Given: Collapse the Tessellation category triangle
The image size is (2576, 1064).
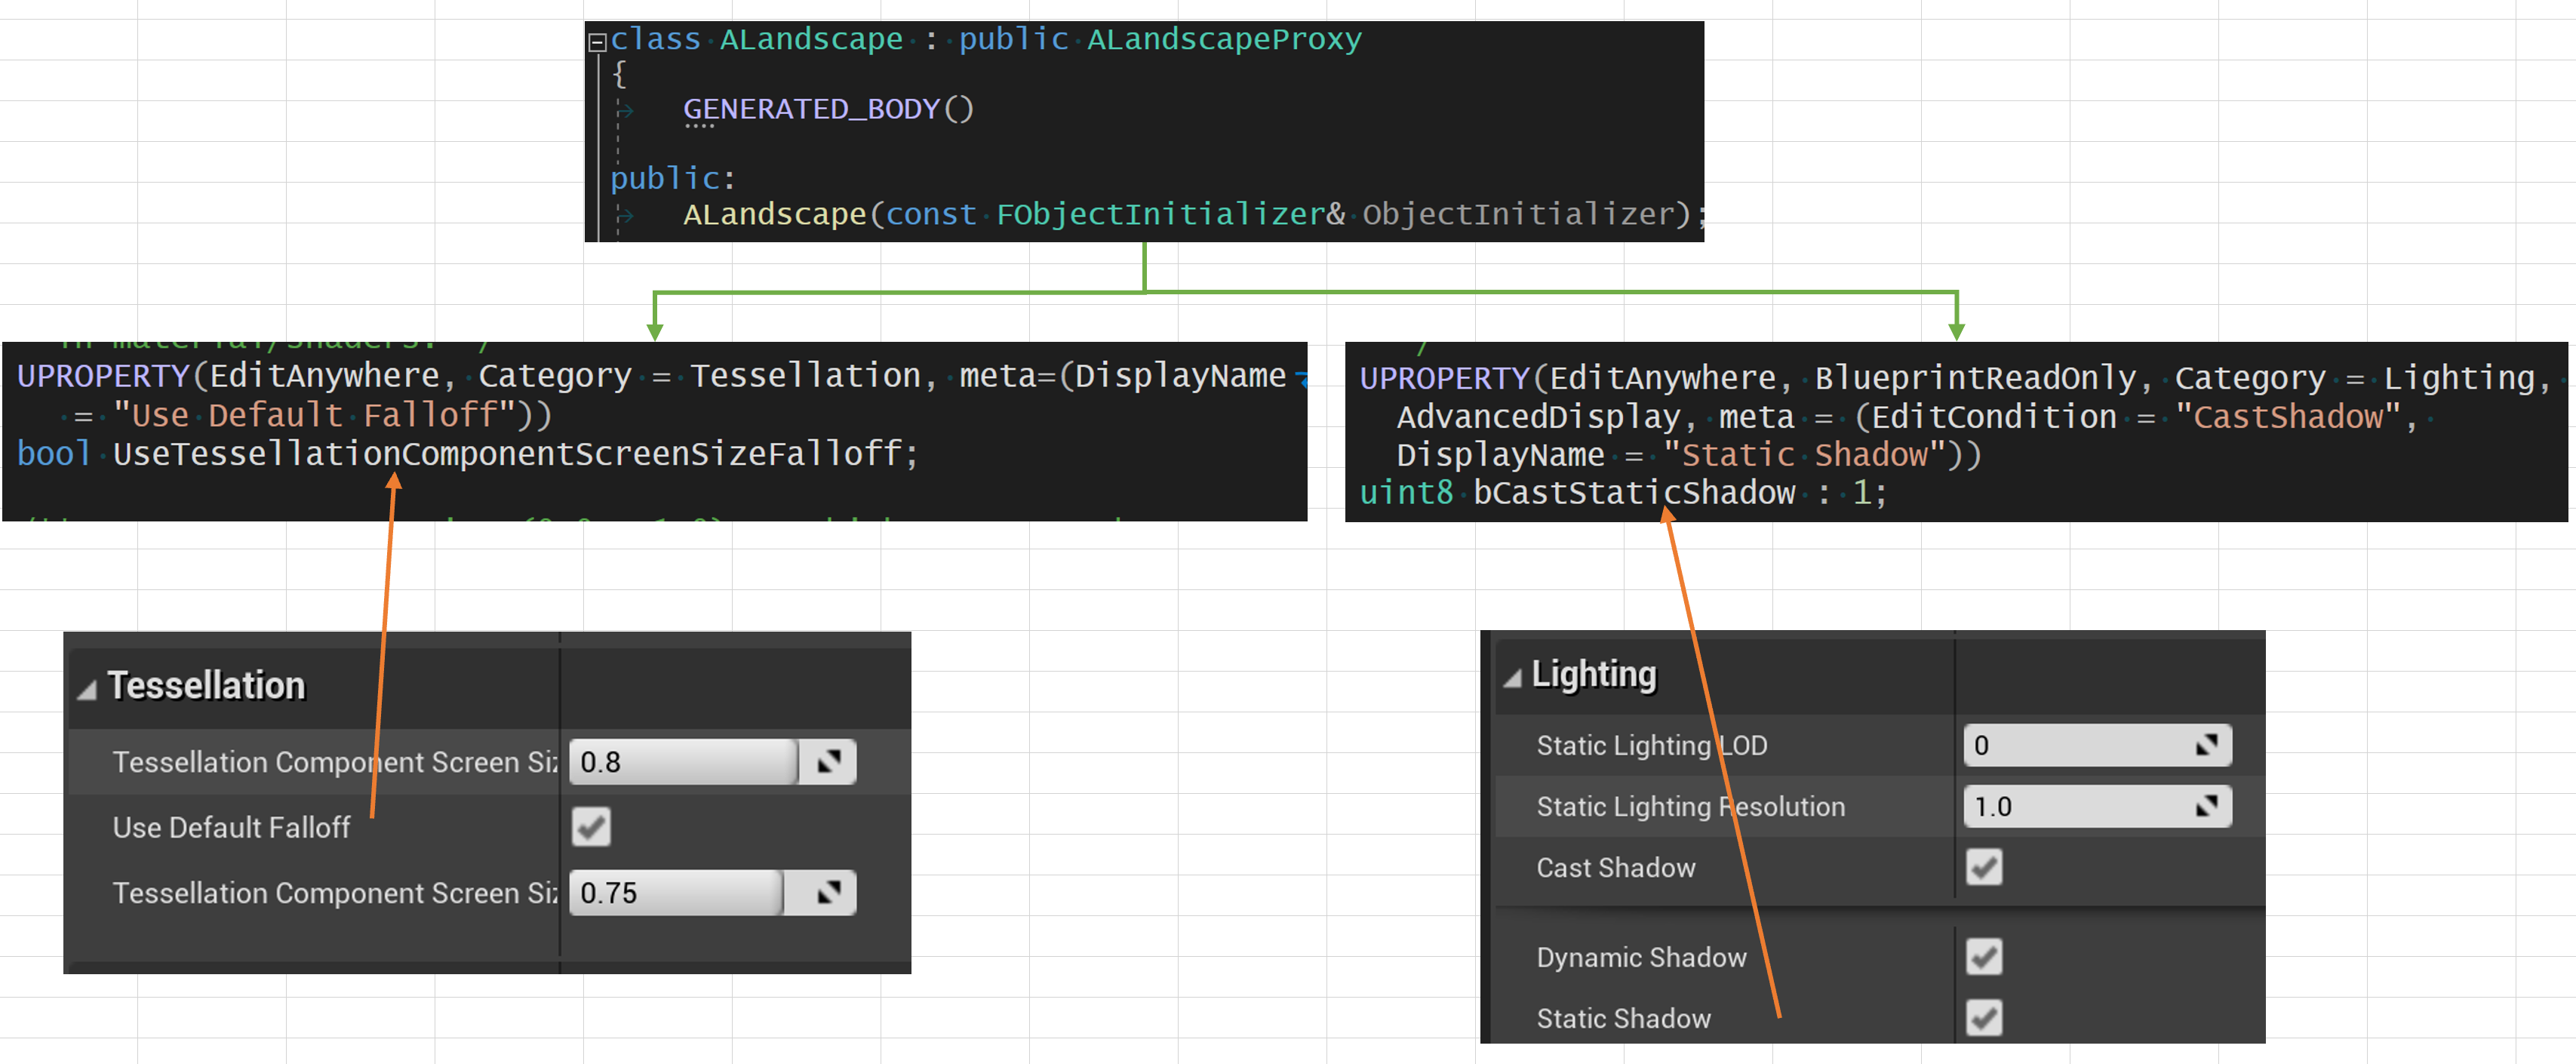Looking at the screenshot, I should (x=87, y=690).
